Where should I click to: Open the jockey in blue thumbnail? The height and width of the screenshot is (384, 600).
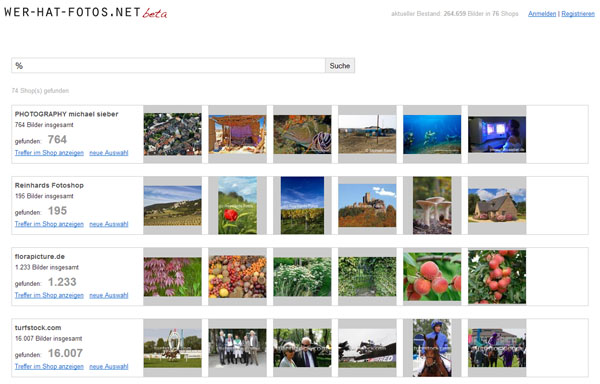click(432, 348)
